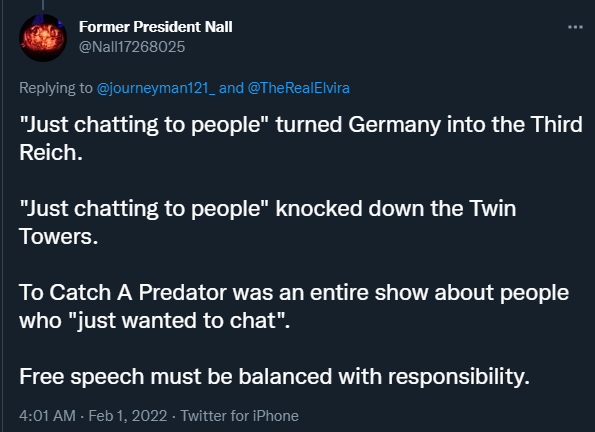595x432 pixels.
Task: Click the thread connector line above avatar
Action: pos(43,5)
